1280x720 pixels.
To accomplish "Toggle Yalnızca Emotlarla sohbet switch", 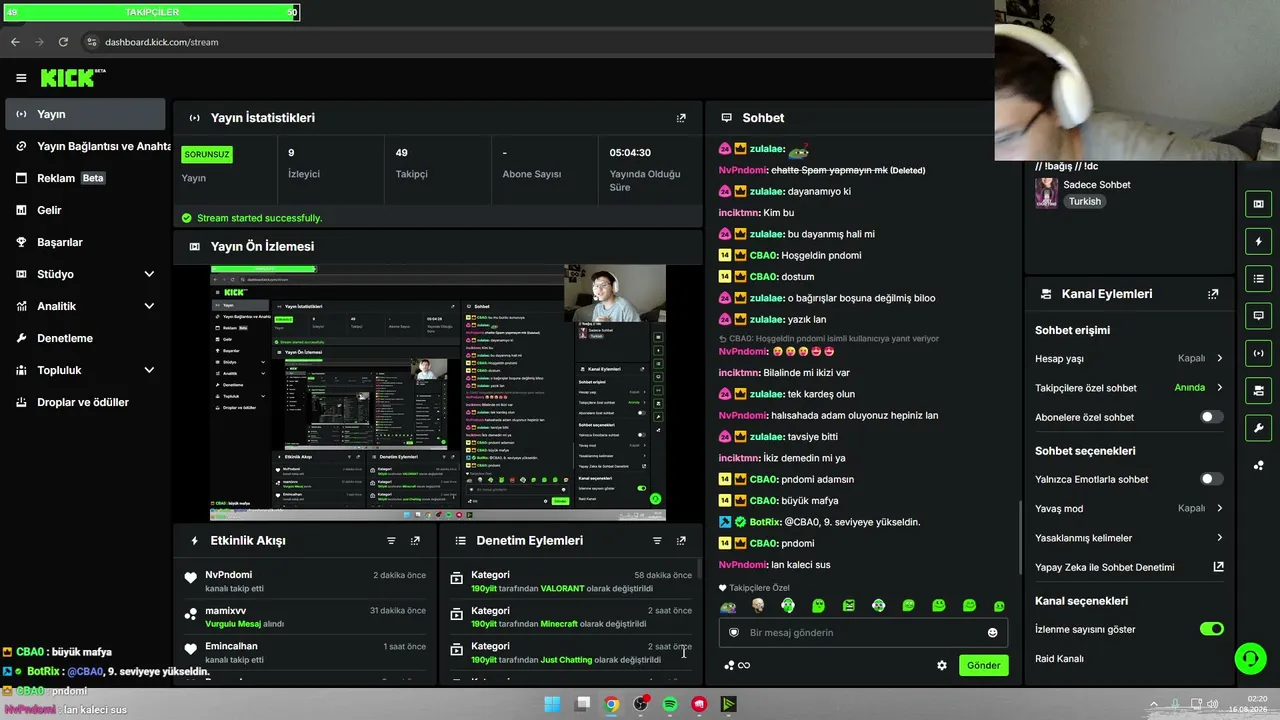I will [1211, 479].
